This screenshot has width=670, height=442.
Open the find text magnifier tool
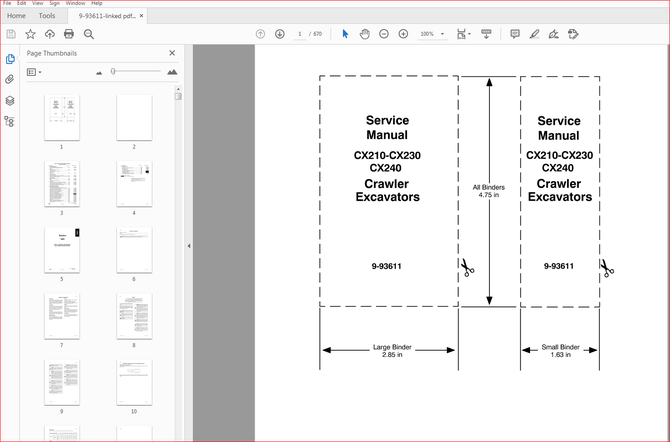tap(88, 34)
